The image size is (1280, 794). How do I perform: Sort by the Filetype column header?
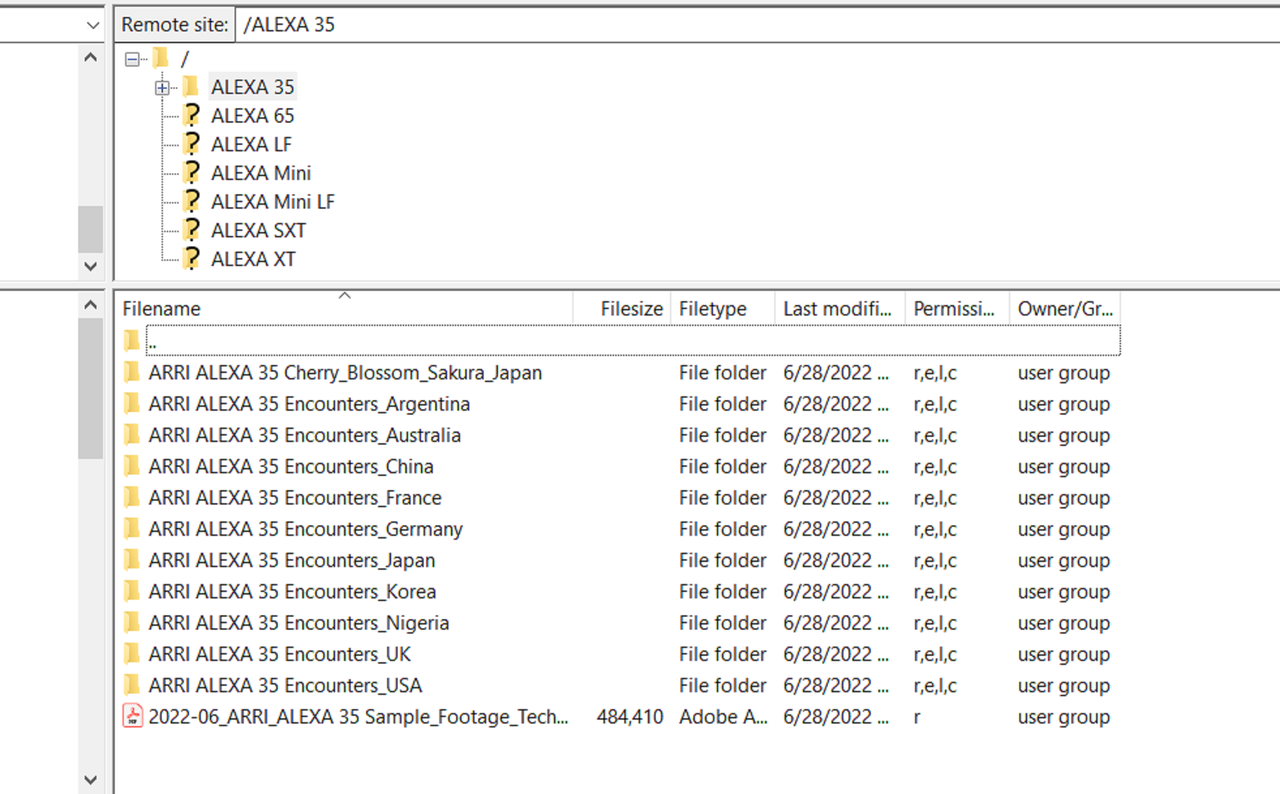click(723, 309)
